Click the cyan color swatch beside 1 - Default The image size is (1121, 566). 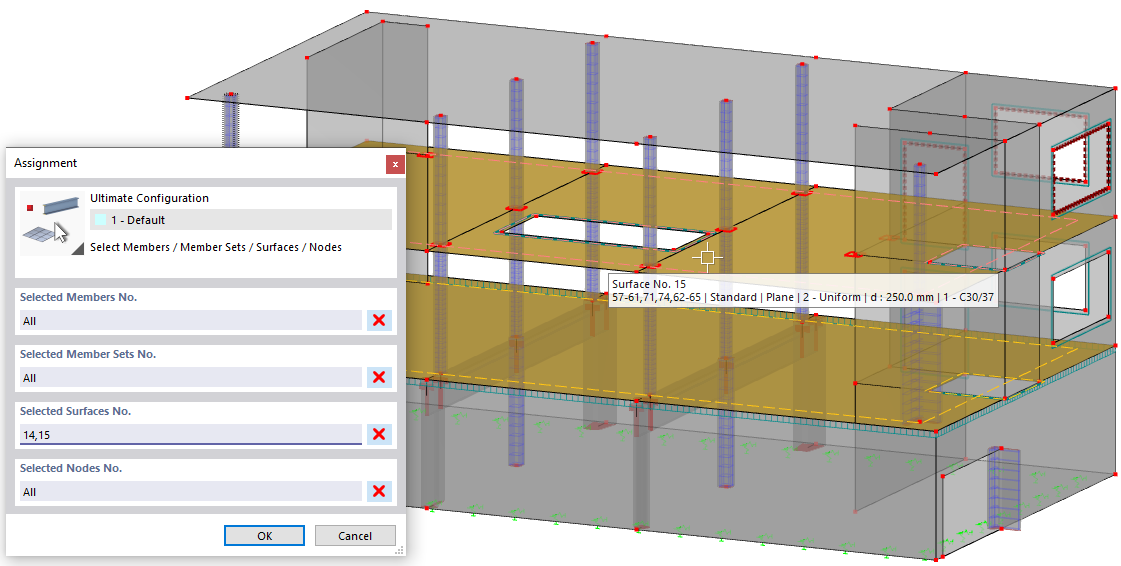tap(100, 220)
